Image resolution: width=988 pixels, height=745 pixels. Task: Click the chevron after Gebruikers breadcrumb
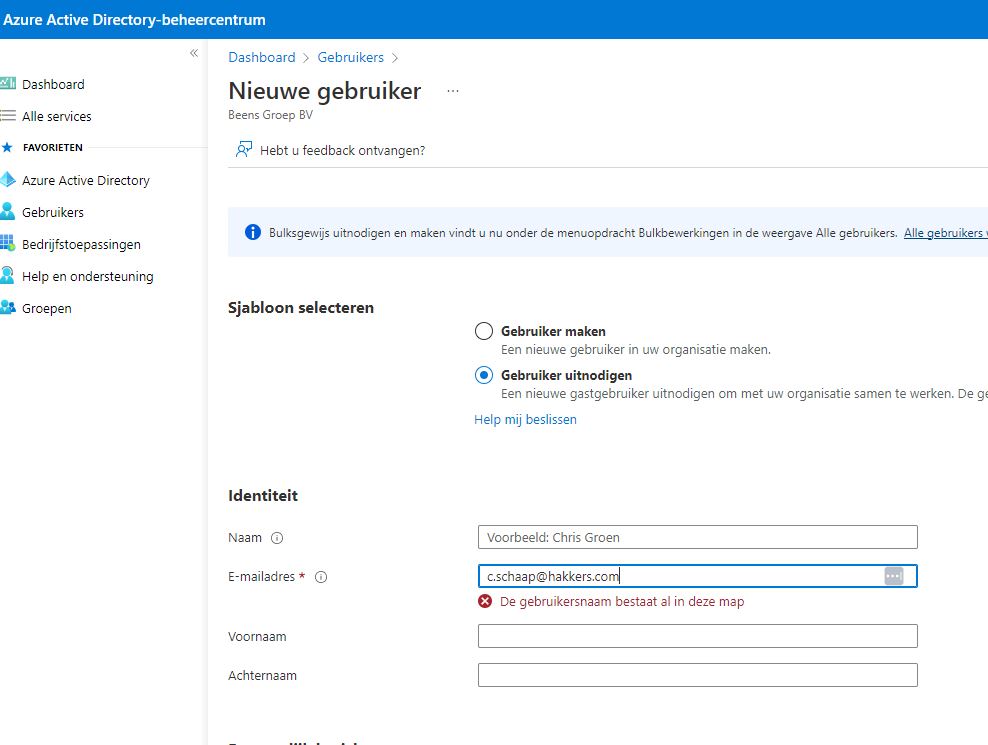point(395,58)
